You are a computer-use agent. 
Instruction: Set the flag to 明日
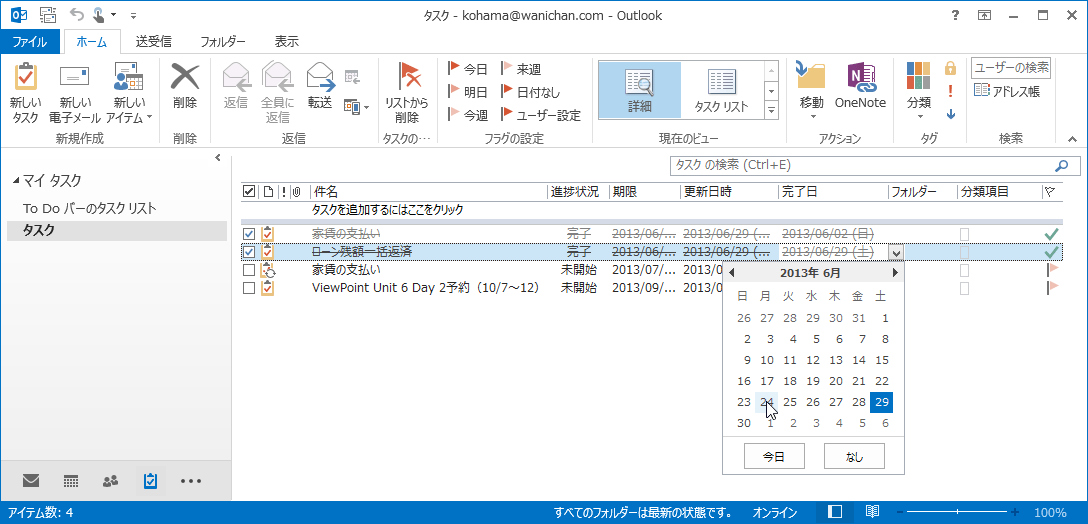468,92
